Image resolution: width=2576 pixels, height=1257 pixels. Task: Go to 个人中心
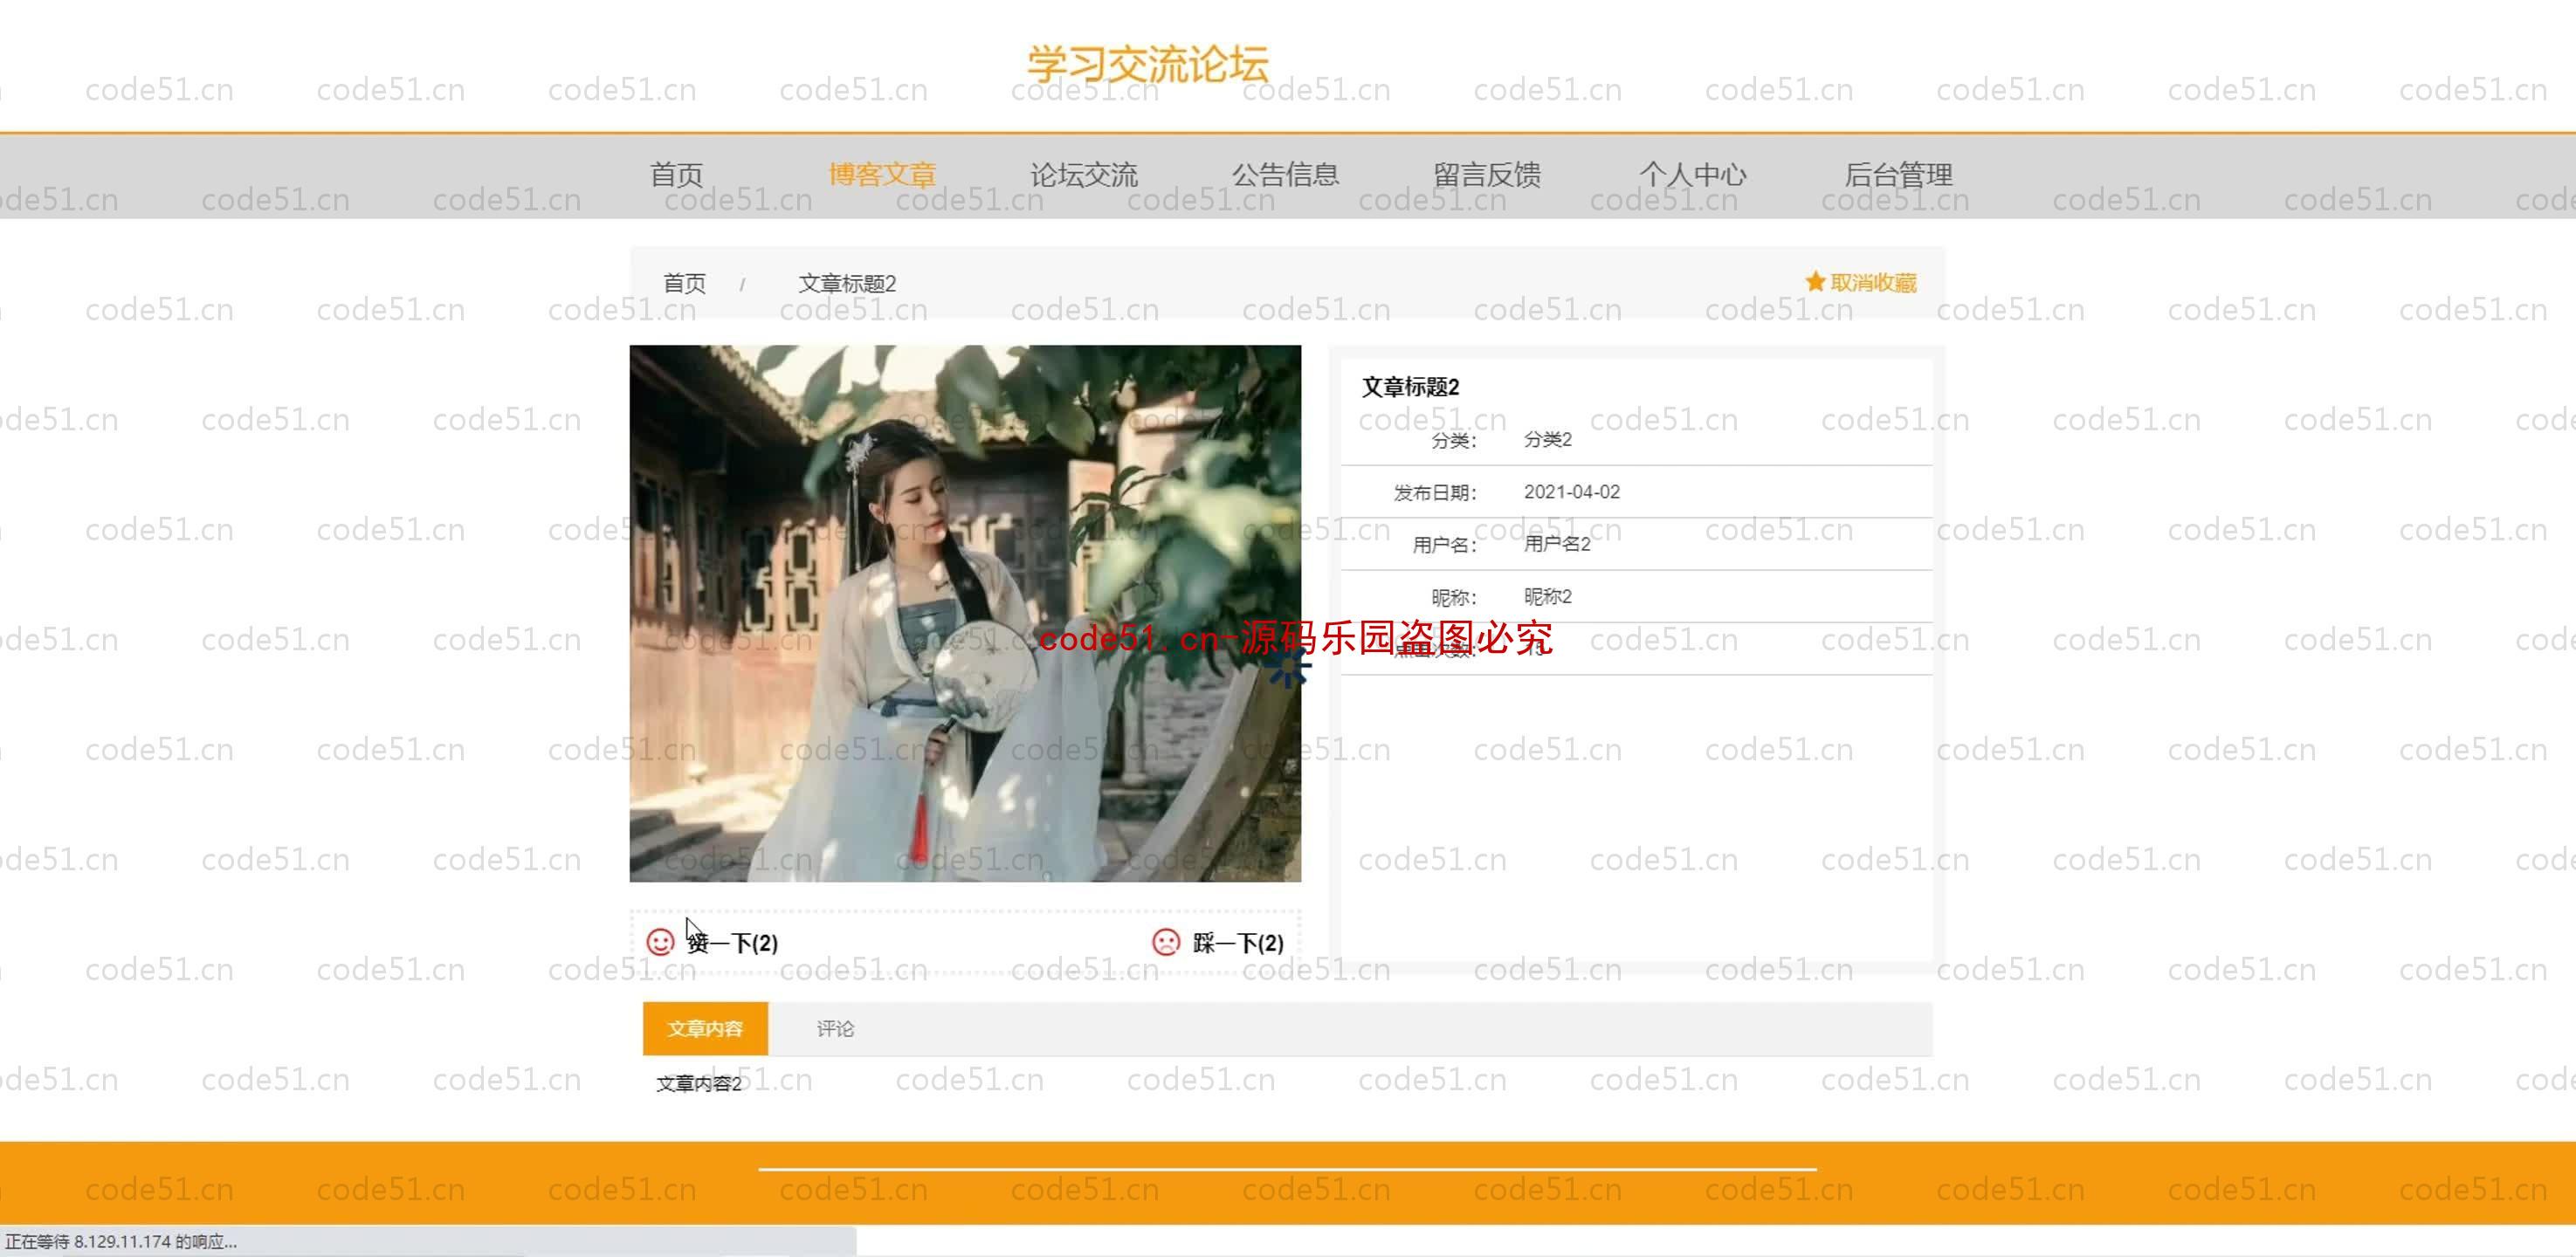[x=1692, y=175]
